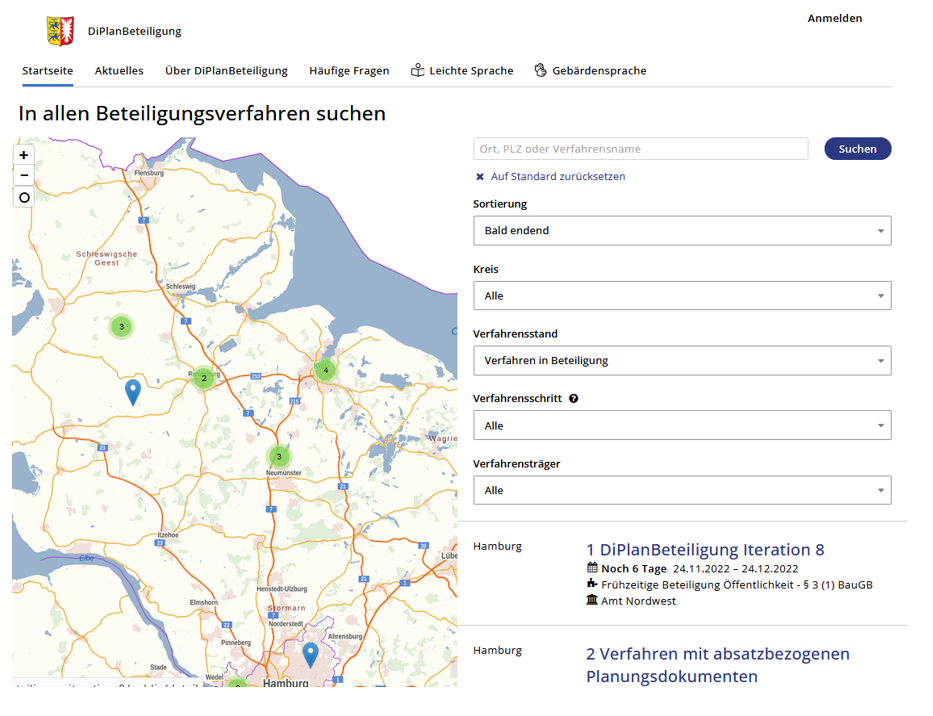Zoom out on the map

[x=24, y=176]
